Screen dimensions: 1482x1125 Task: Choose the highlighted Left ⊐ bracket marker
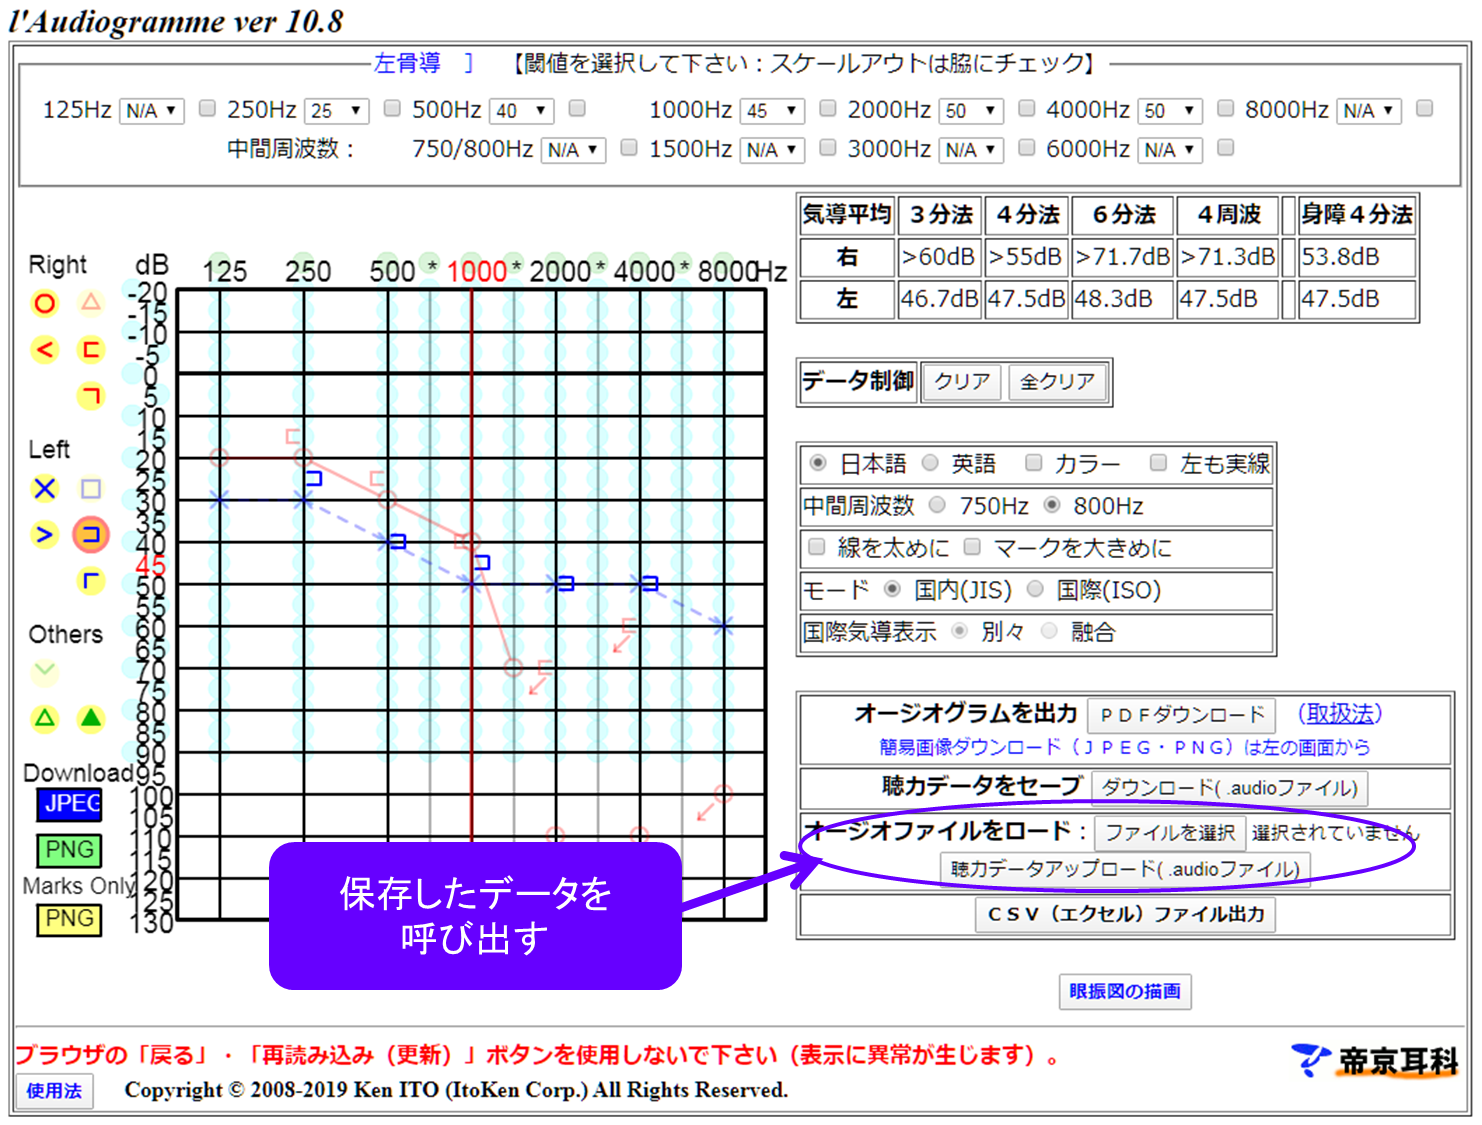click(91, 534)
